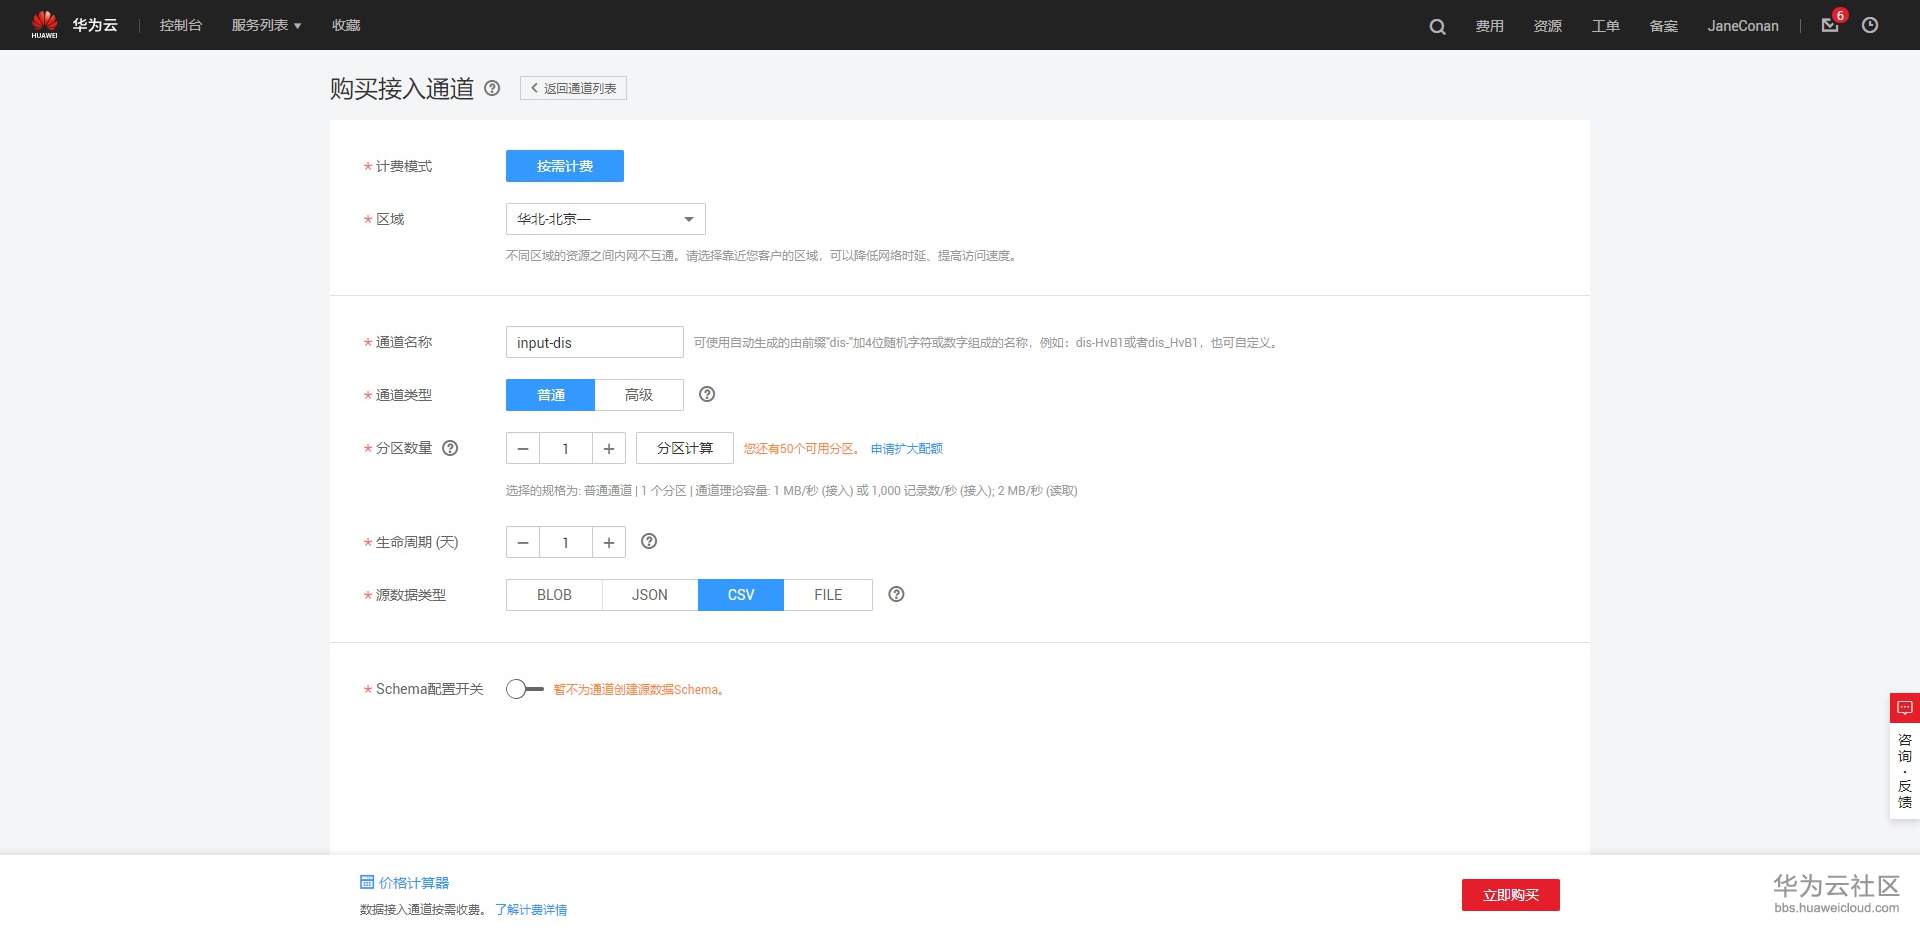Screen dimensions: 1920x933
Task: Select BLOB source data type
Action: 554,595
